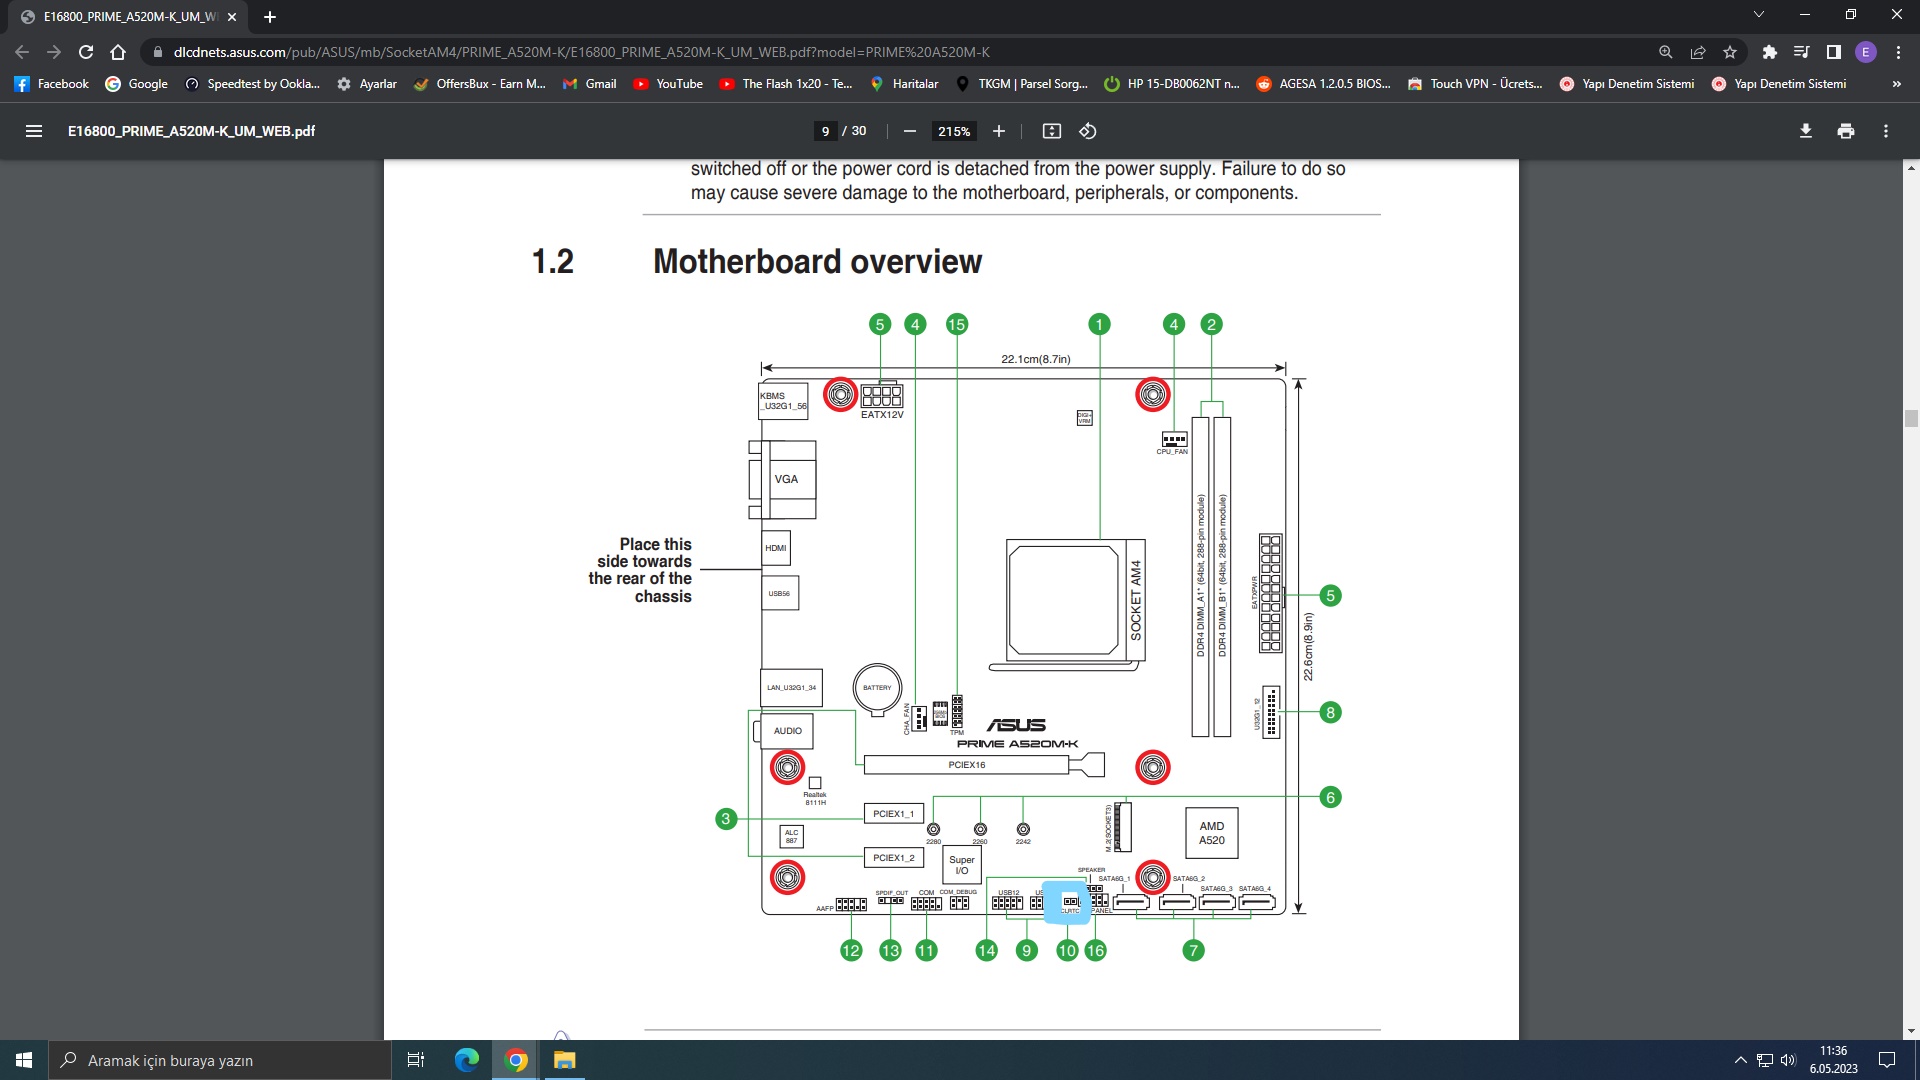Rotate the PDF counterclockwise
This screenshot has height=1080, width=1920.
click(x=1088, y=131)
